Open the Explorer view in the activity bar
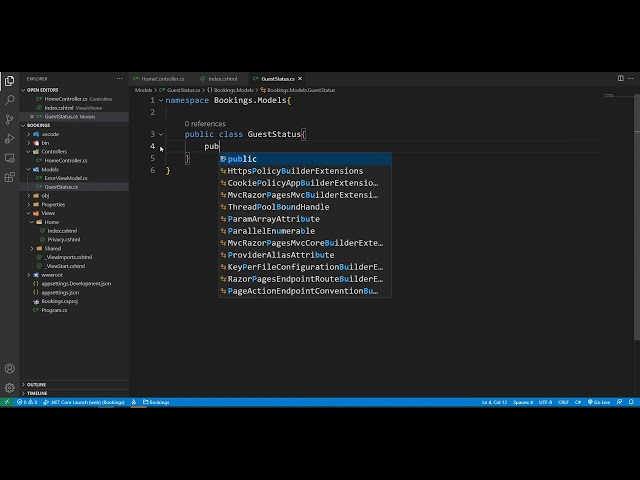 (x=9, y=81)
